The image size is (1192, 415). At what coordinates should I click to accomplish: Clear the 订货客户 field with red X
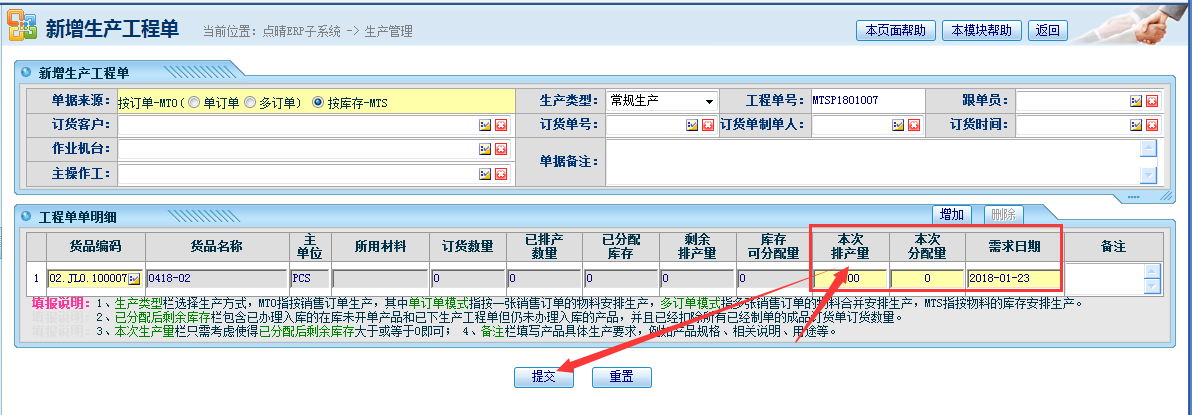501,126
